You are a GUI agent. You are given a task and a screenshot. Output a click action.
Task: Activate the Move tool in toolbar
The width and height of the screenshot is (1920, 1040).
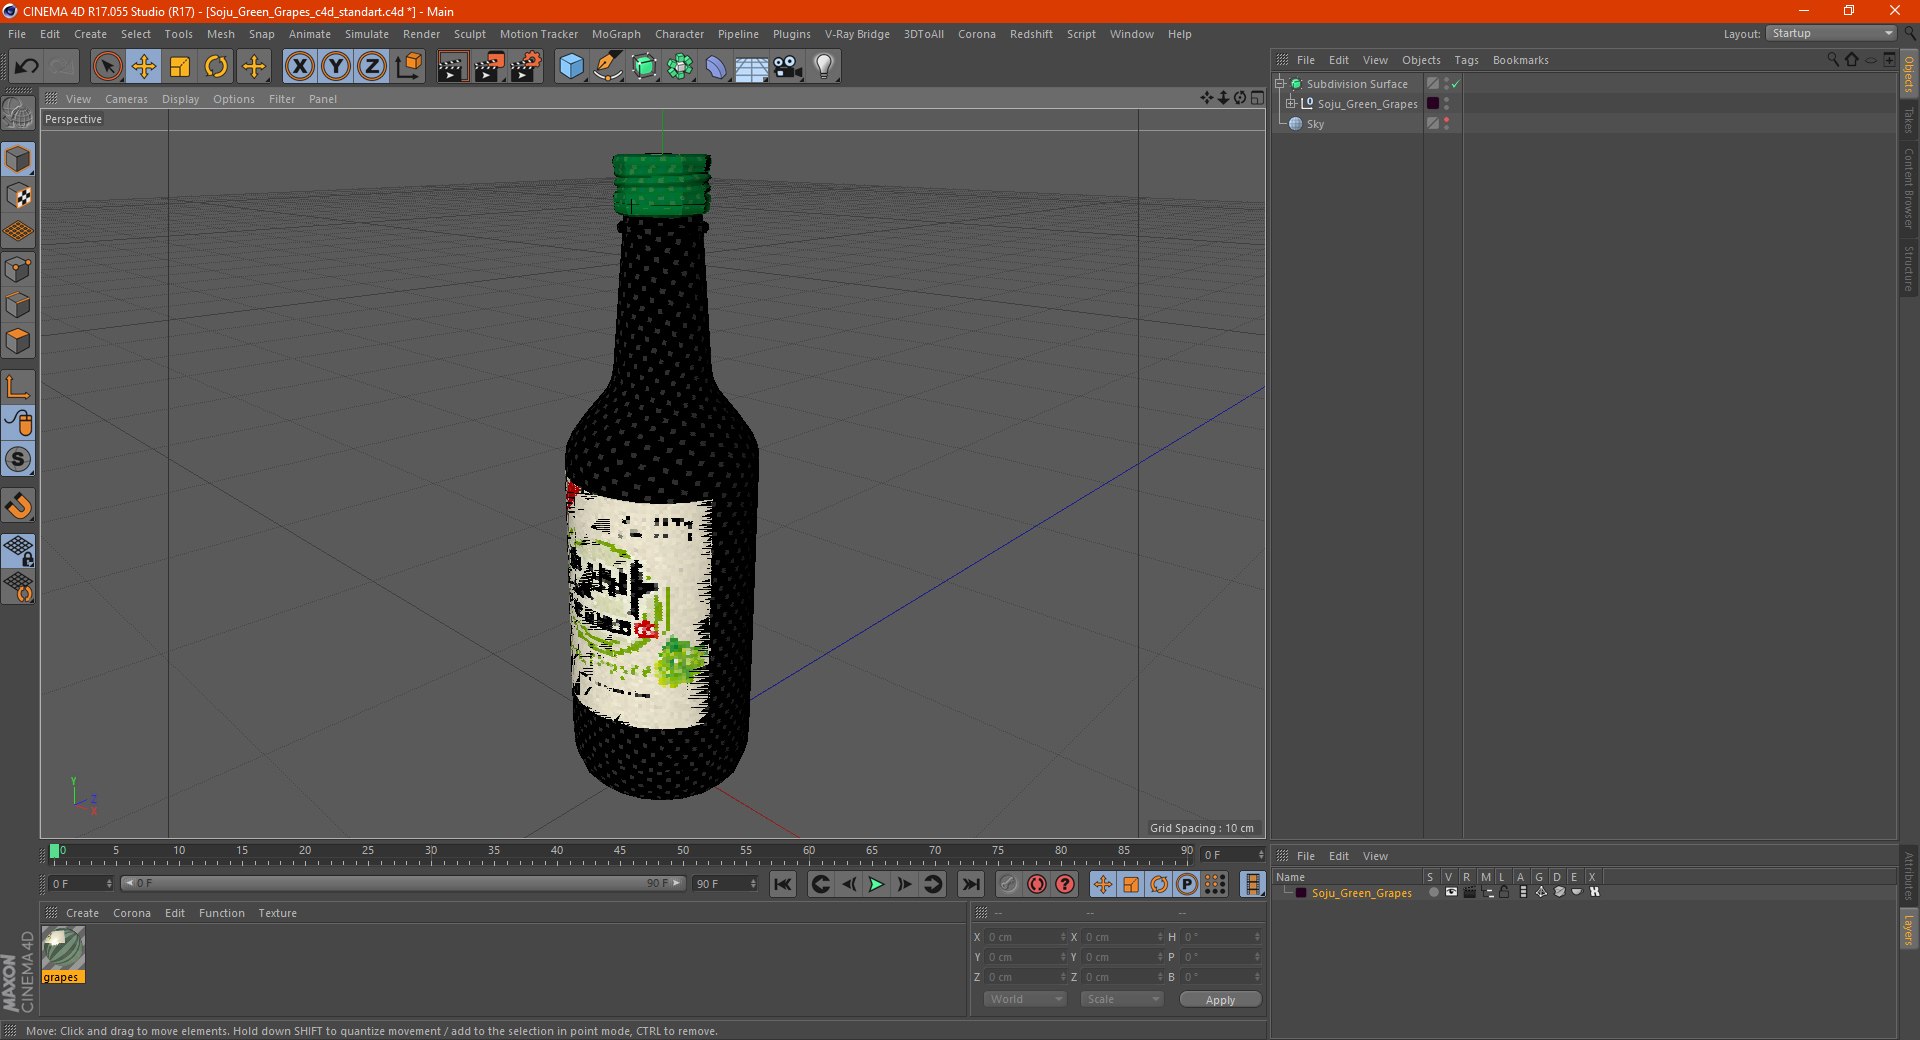tap(144, 67)
